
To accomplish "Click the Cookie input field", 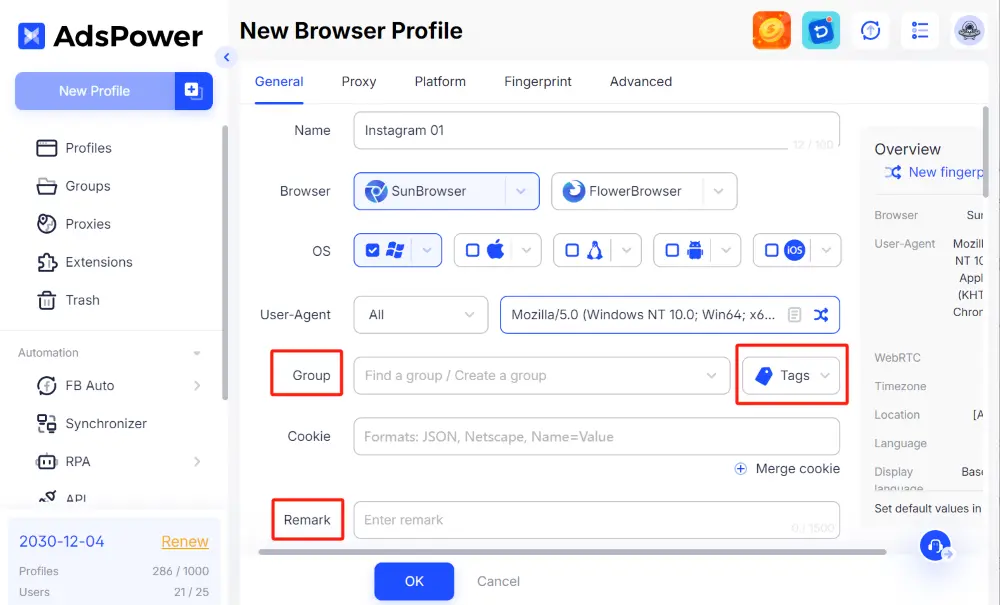I will click(596, 437).
